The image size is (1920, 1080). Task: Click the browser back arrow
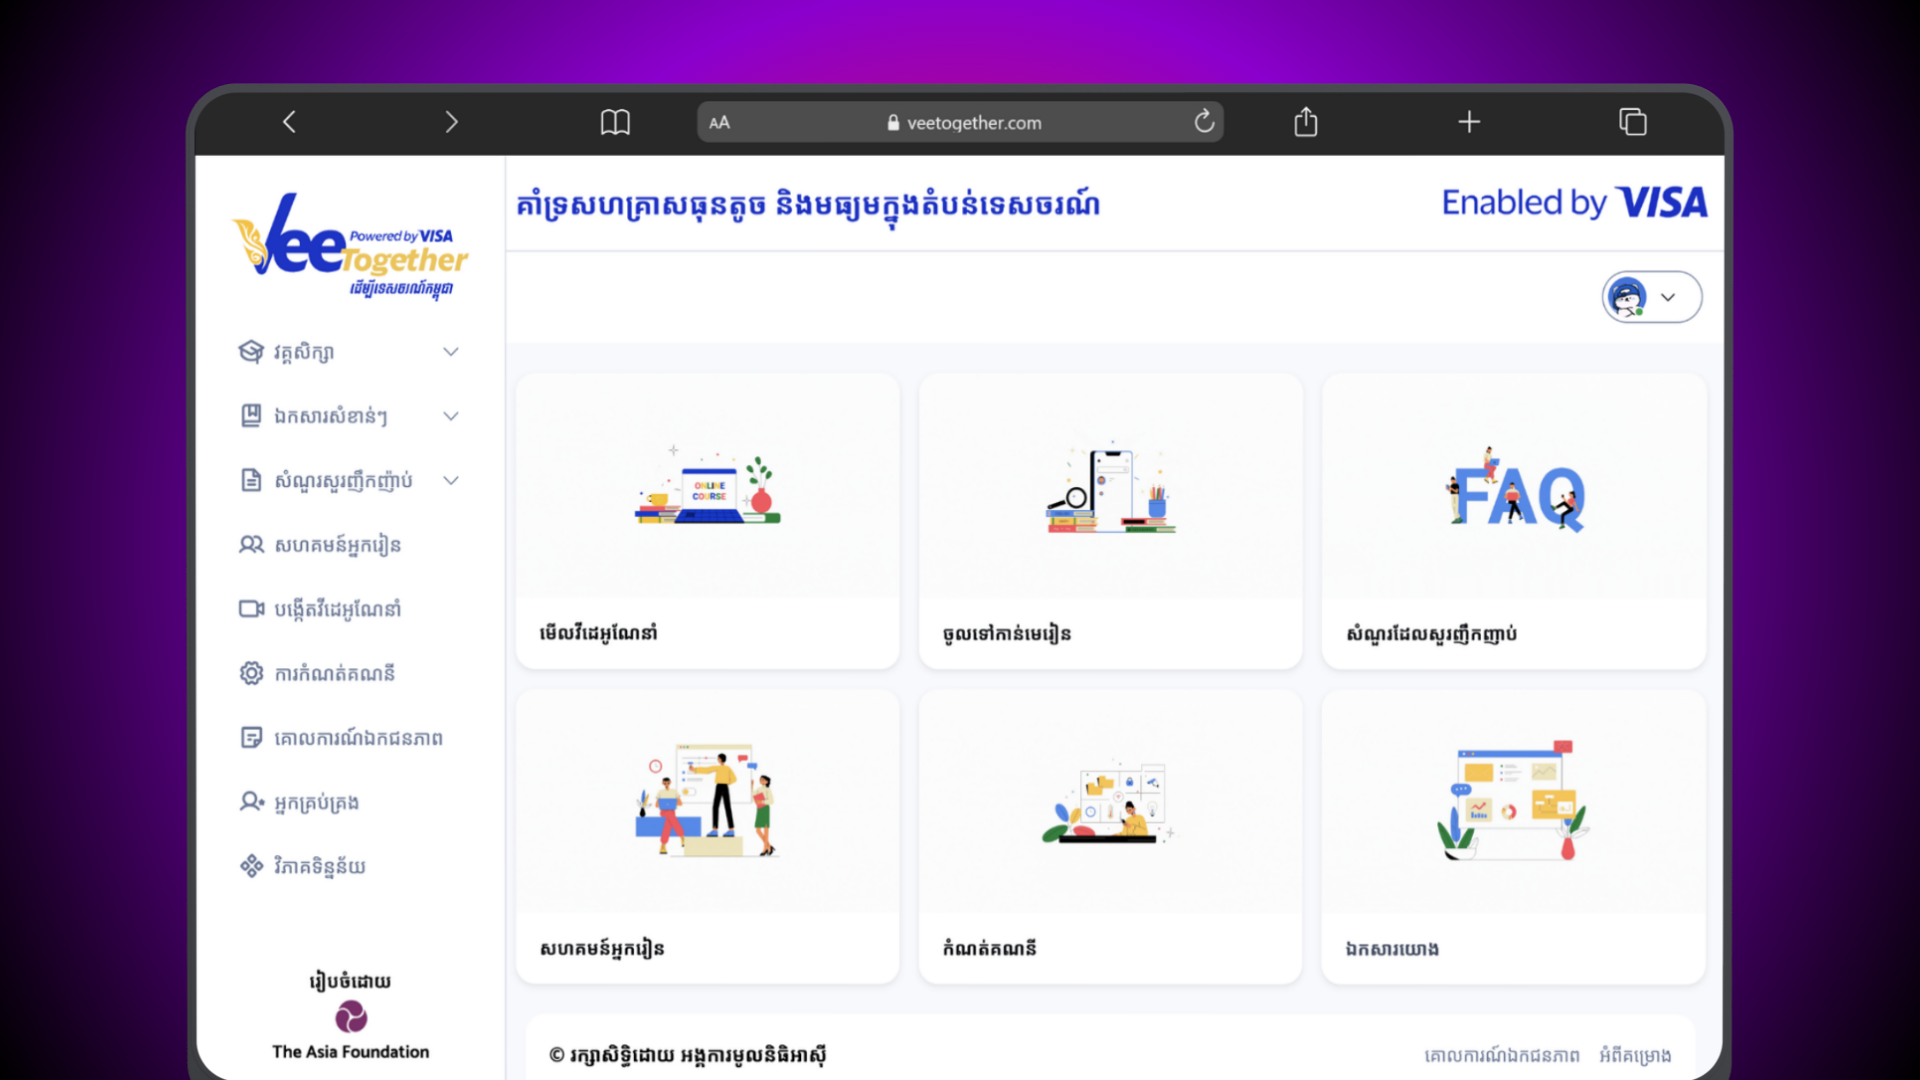tap(290, 122)
